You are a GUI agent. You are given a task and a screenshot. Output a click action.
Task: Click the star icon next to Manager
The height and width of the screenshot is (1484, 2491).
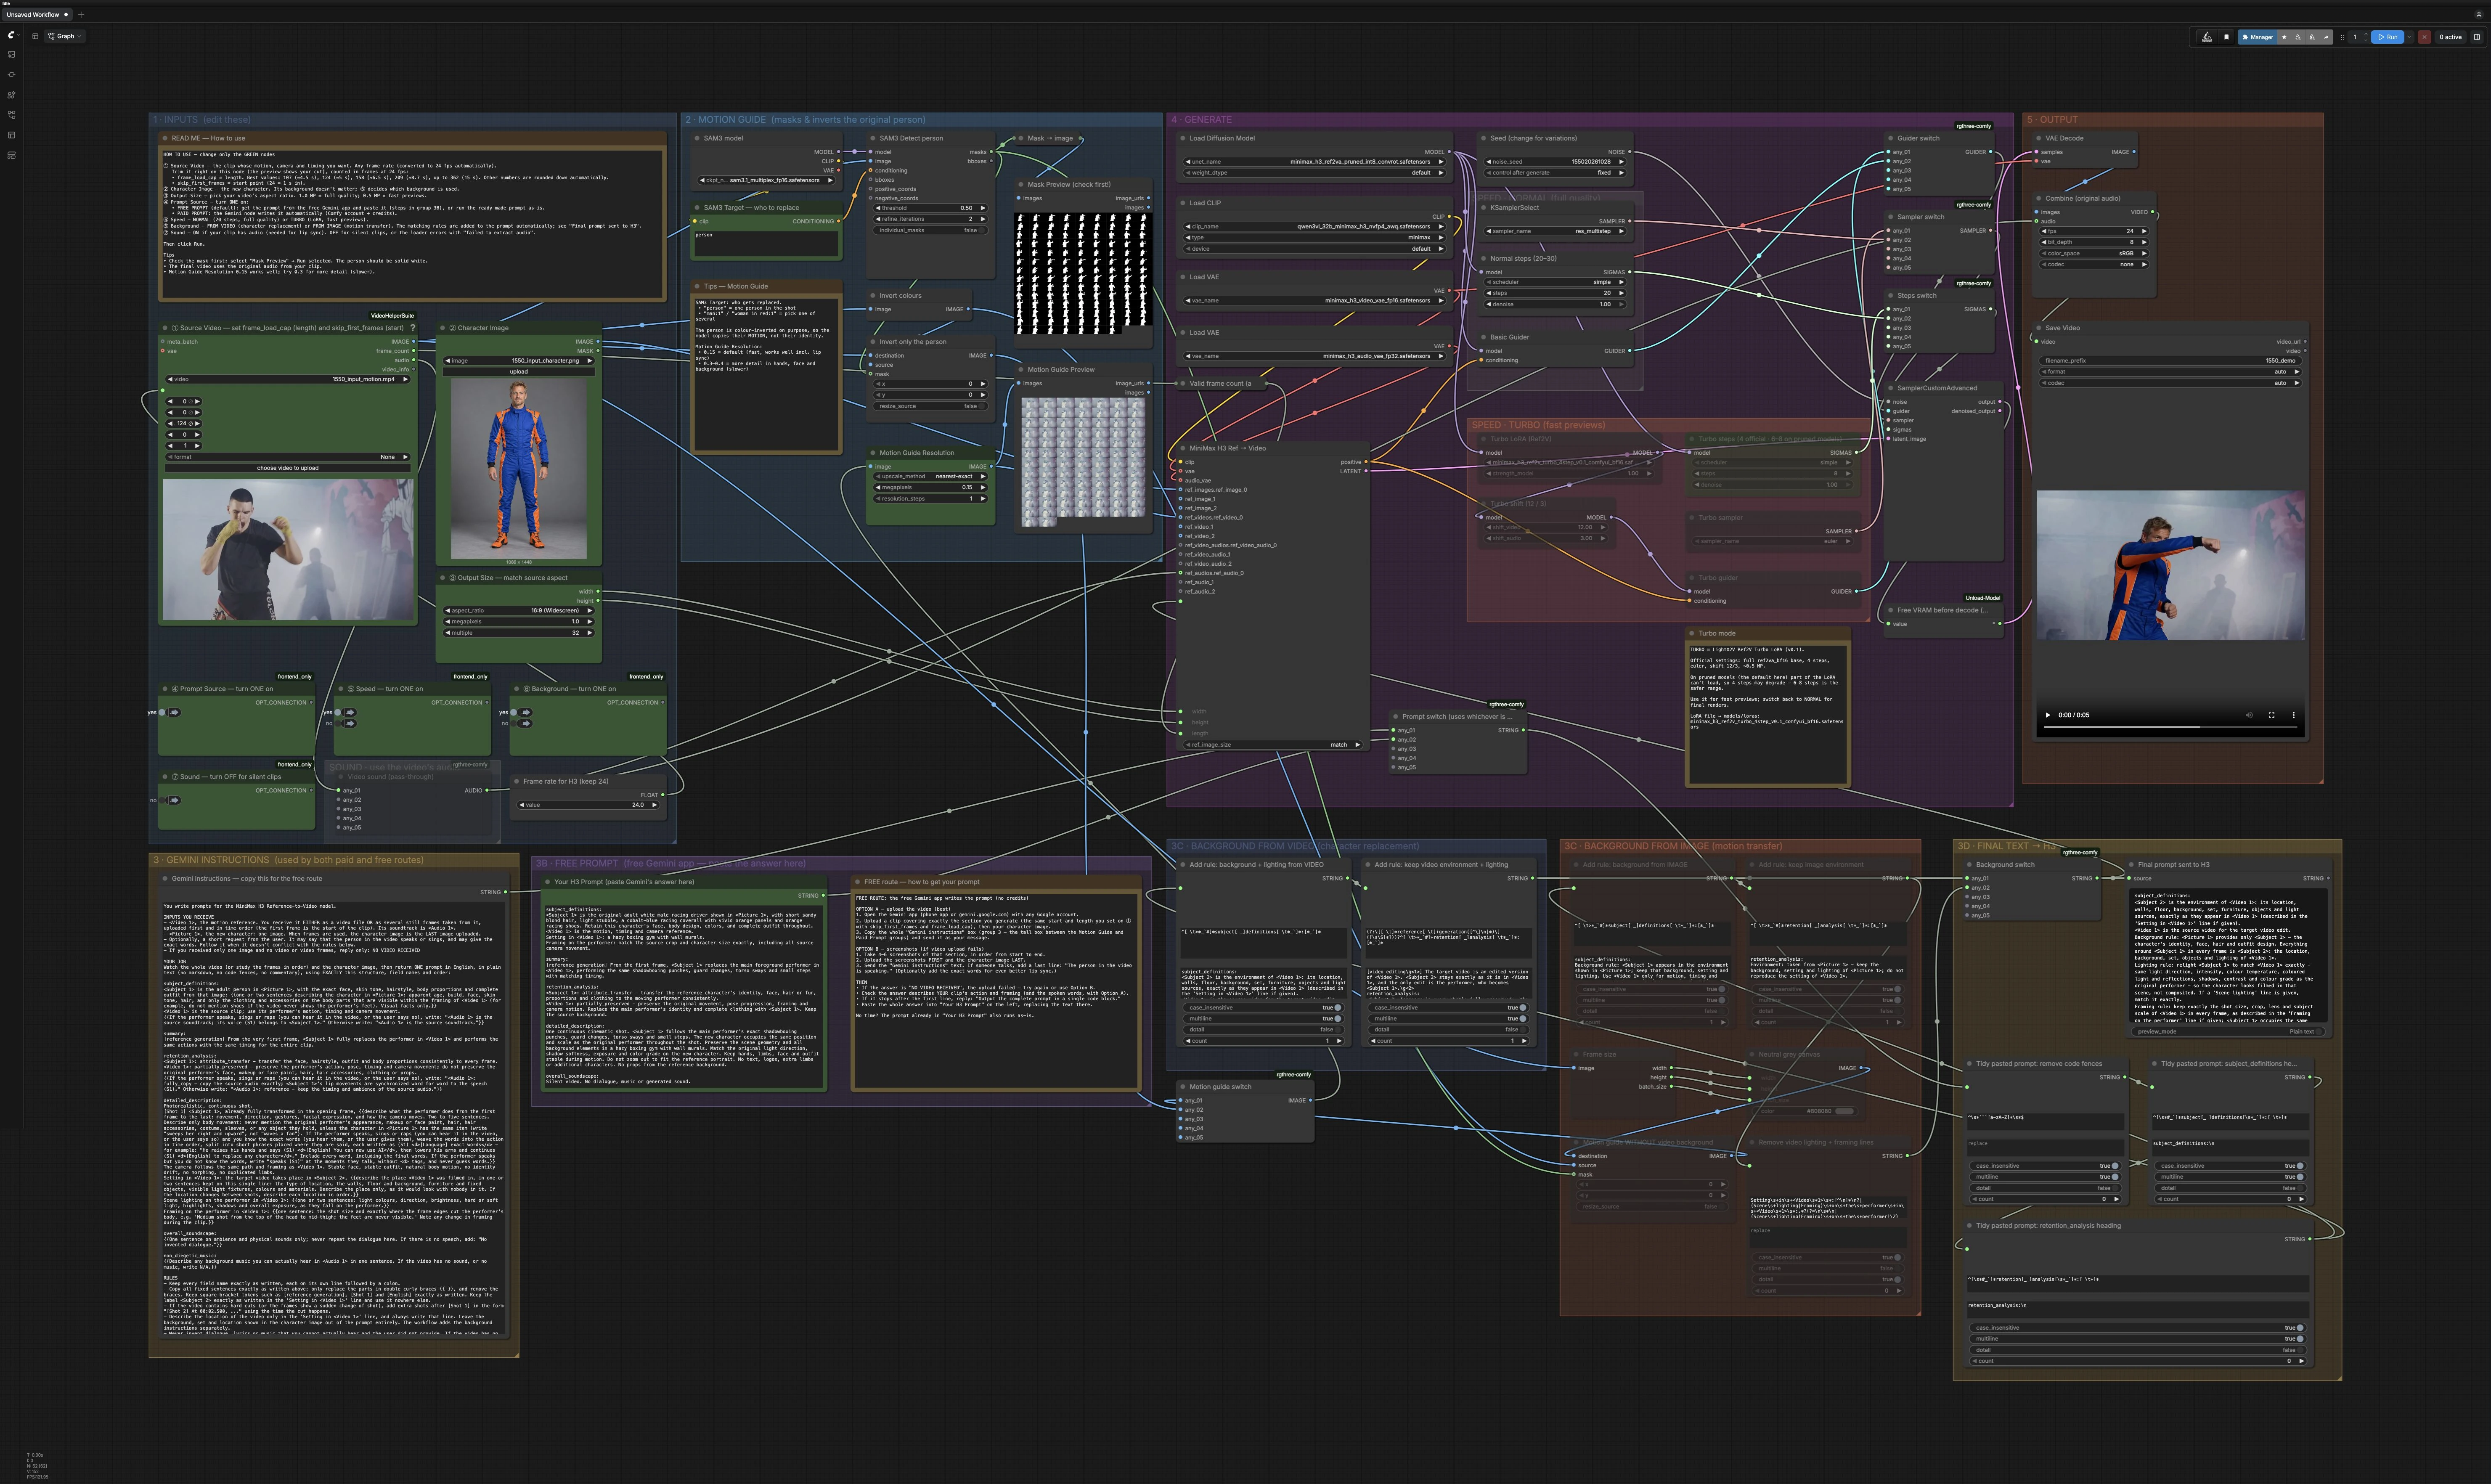point(2284,37)
